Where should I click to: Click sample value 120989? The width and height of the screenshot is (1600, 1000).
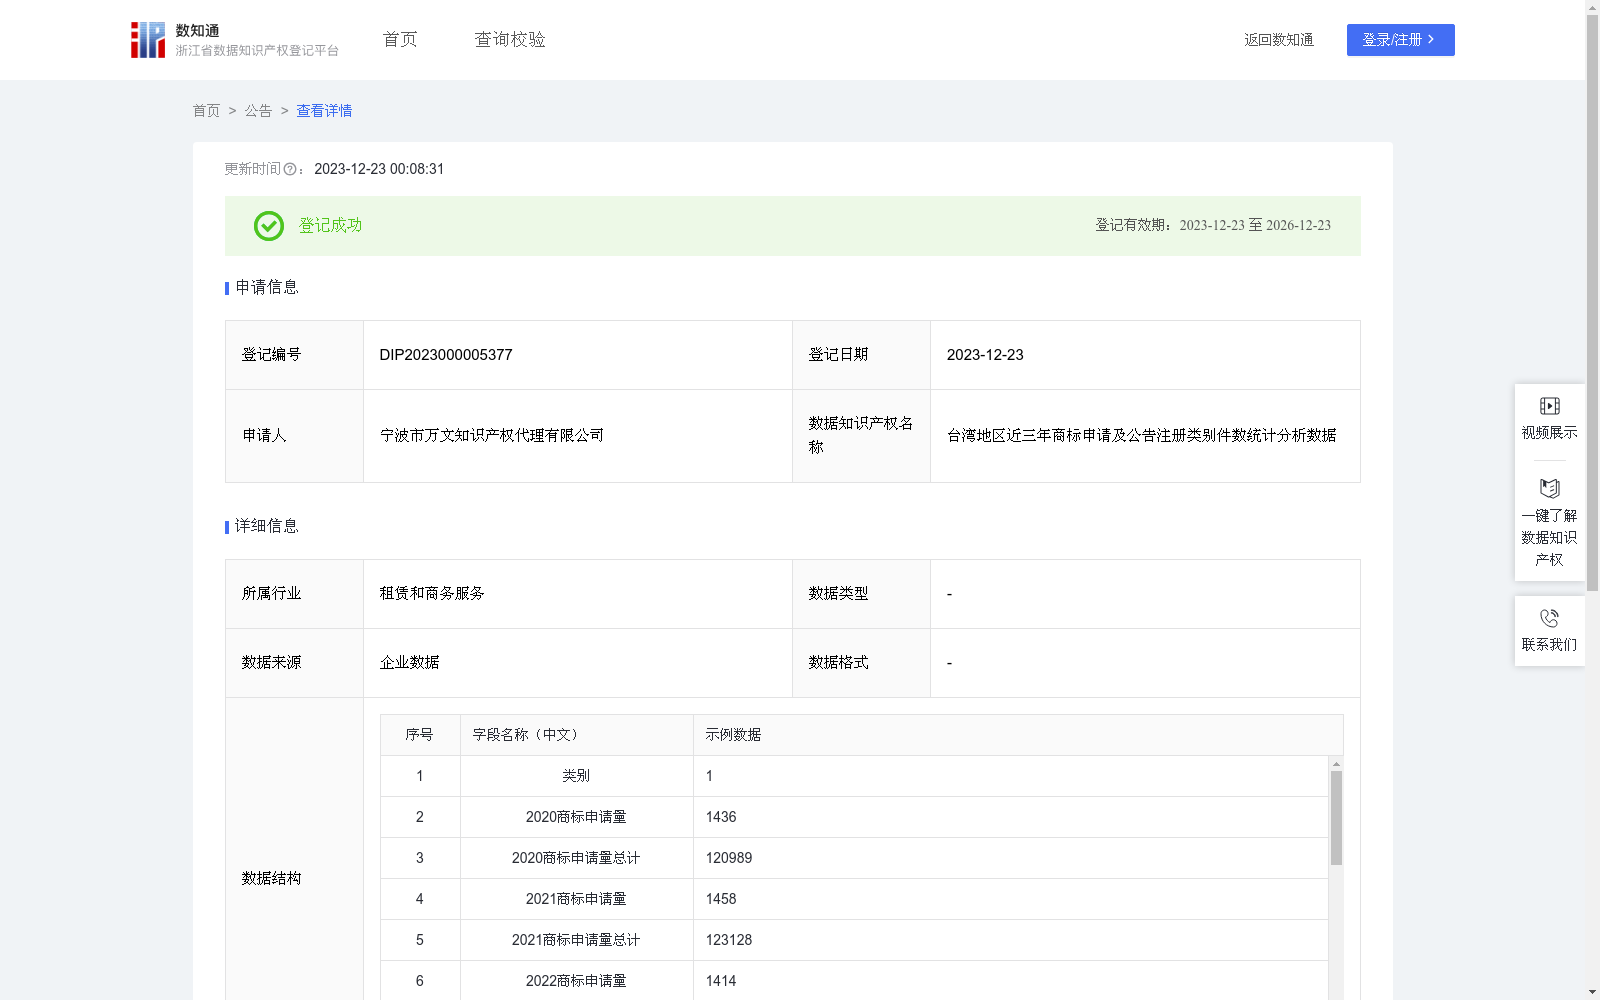pyautogui.click(x=729, y=858)
